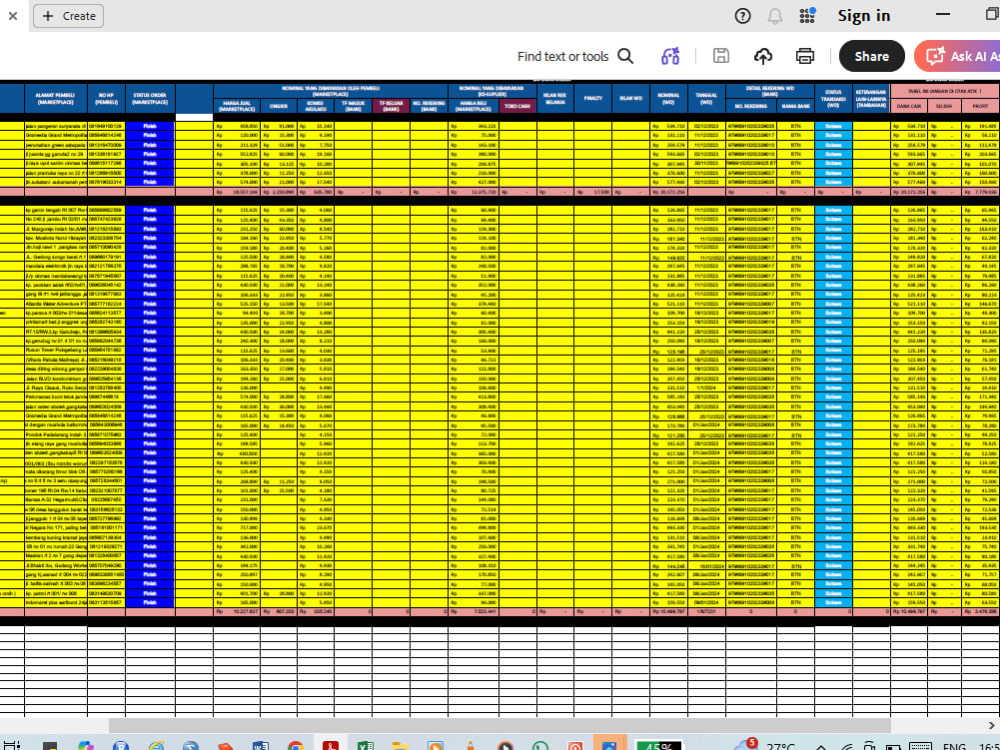Open the Ask AI Assistant button
The height and width of the screenshot is (750, 1000).
click(x=957, y=56)
